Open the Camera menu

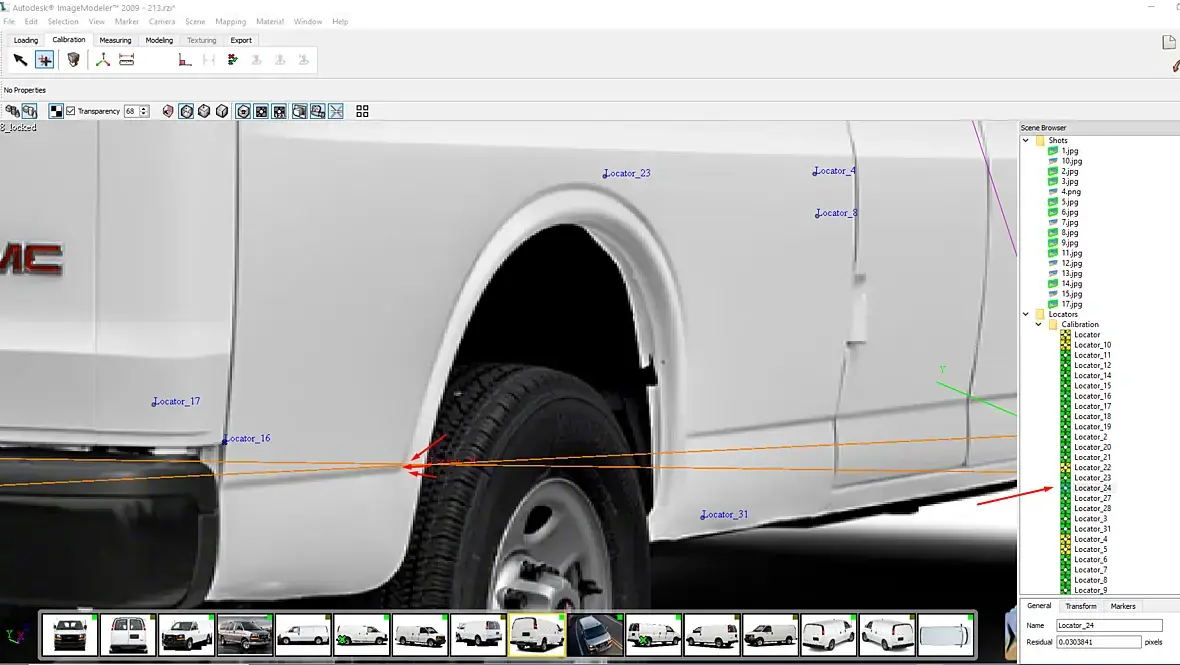point(161,21)
